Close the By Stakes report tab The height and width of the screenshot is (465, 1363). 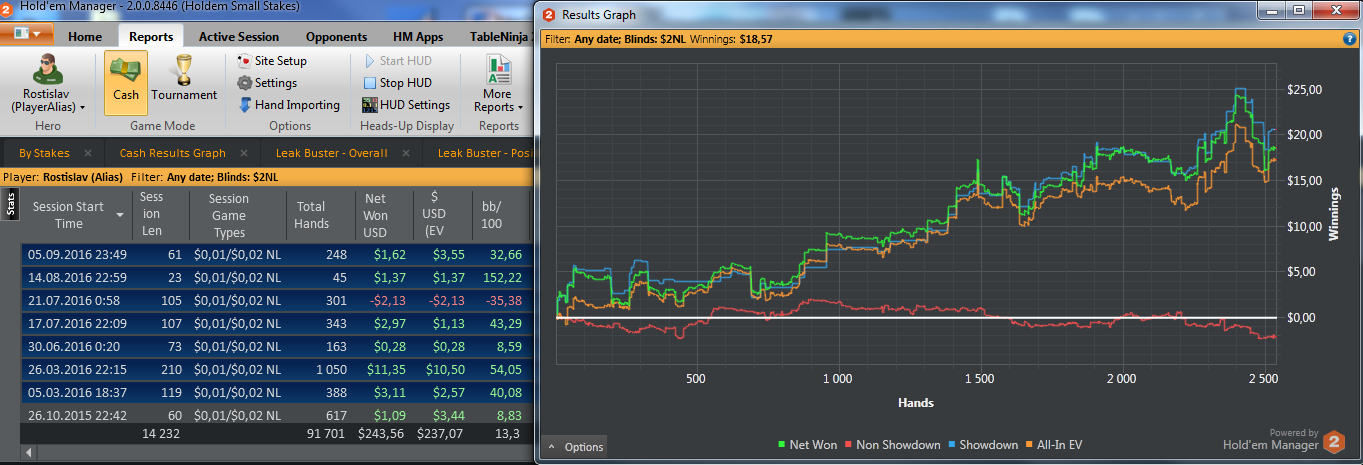tap(88, 153)
